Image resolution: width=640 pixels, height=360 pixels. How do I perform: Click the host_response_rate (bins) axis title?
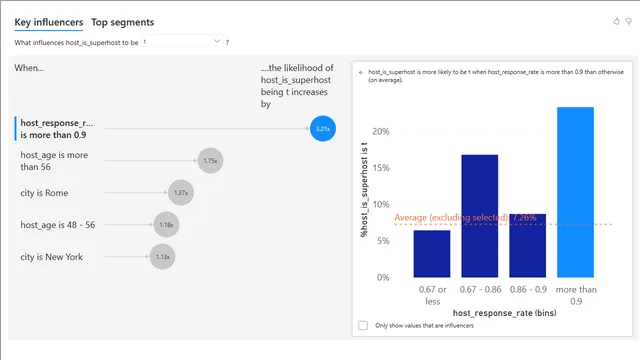tap(504, 313)
